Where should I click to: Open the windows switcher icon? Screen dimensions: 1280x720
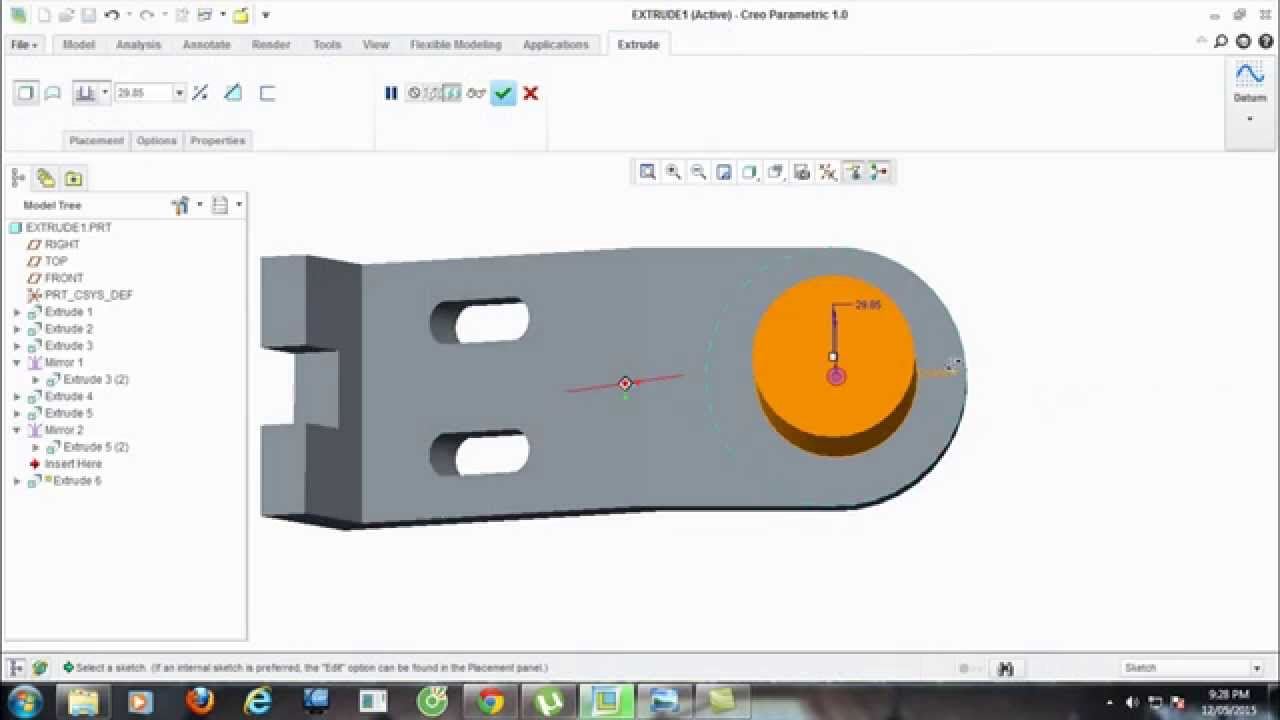point(205,15)
